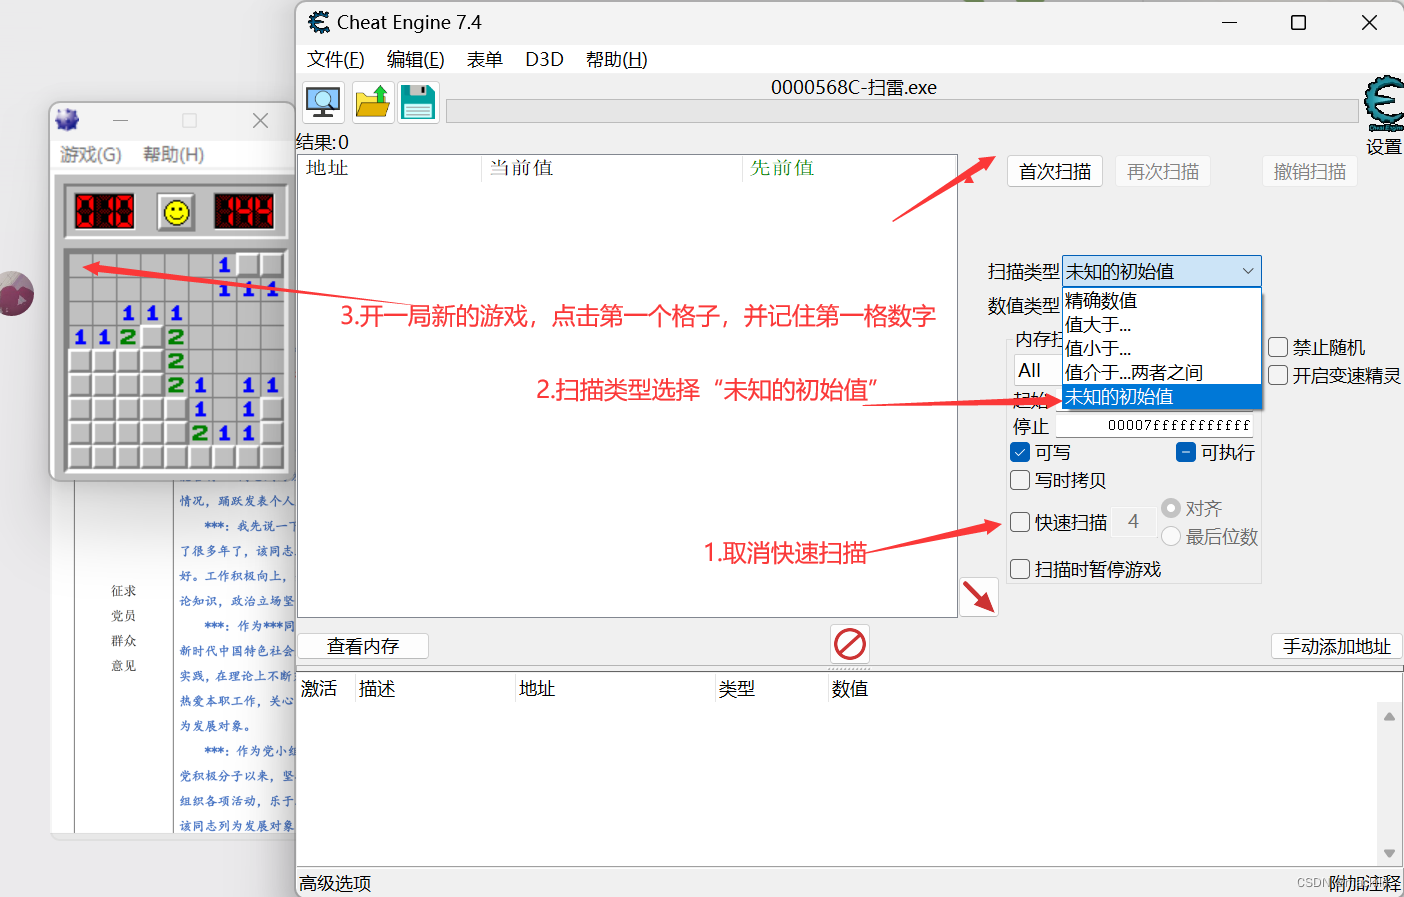Click the red no-entry clear list icon
This screenshot has height=897, width=1404.
pyautogui.click(x=850, y=644)
